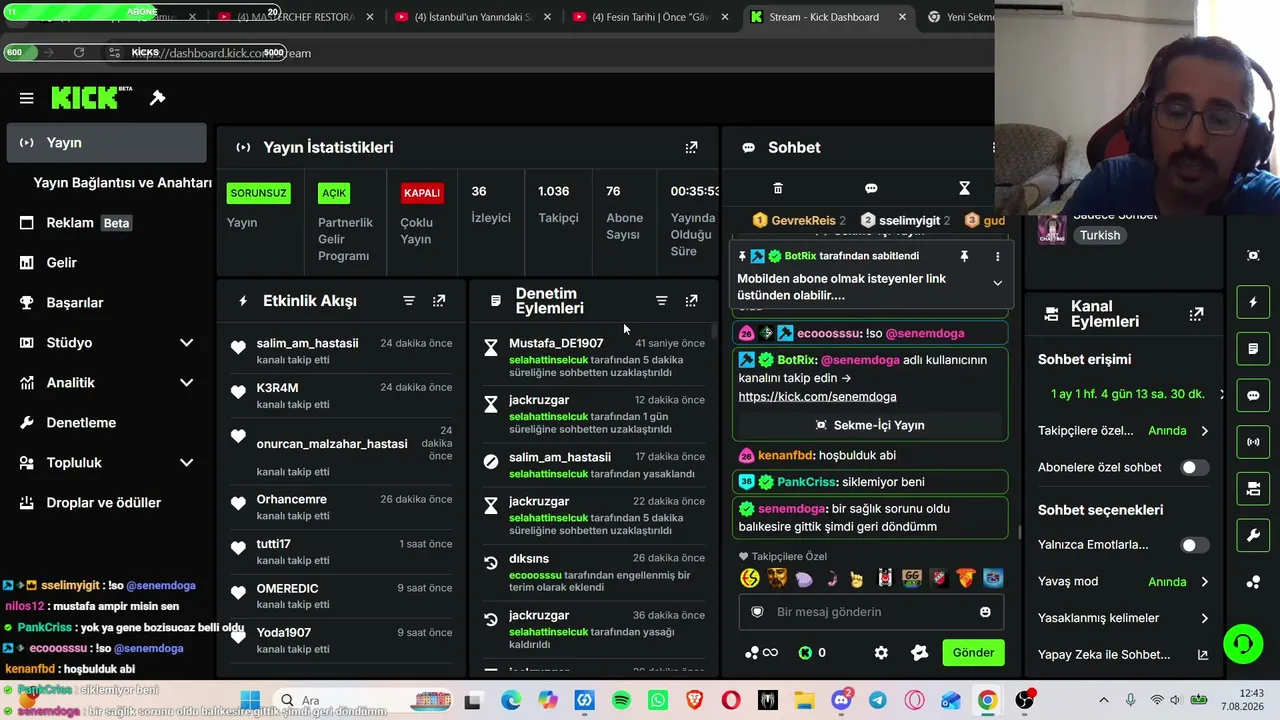Unpin the BotRix pinned message
This screenshot has height=720, width=1280.
click(964, 256)
